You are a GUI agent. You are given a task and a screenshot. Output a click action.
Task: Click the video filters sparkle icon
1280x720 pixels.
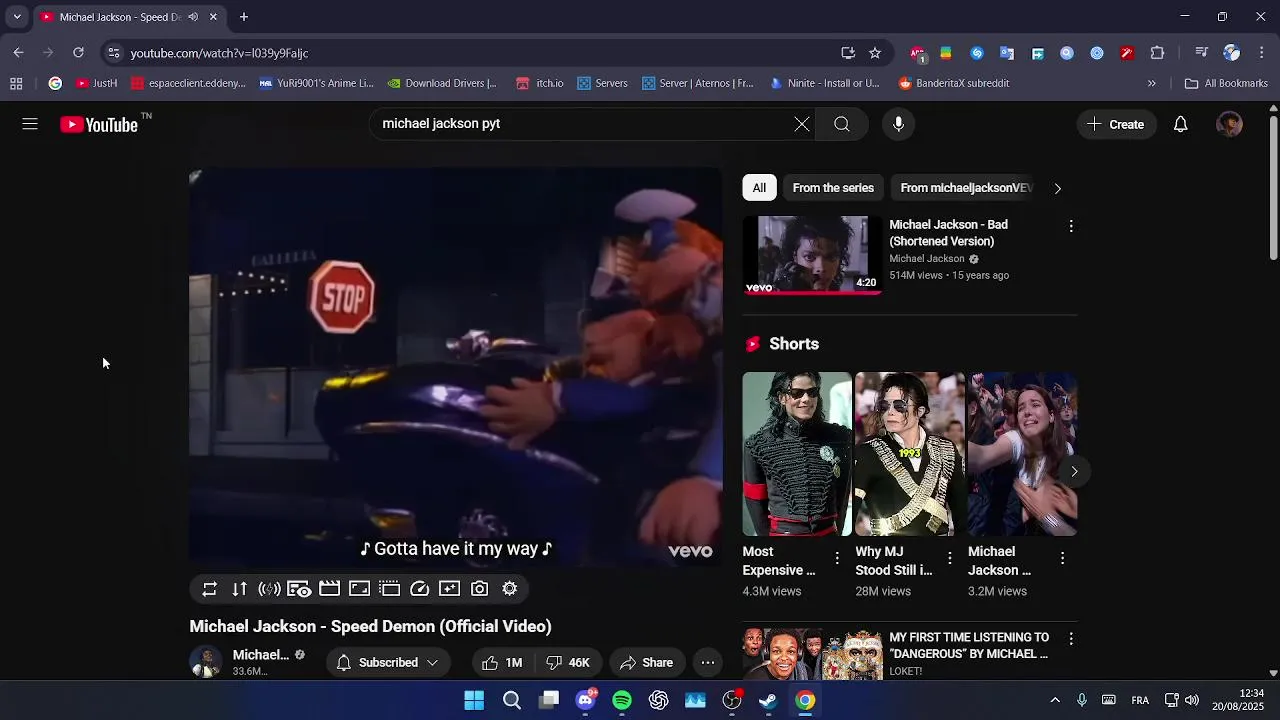click(x=450, y=589)
